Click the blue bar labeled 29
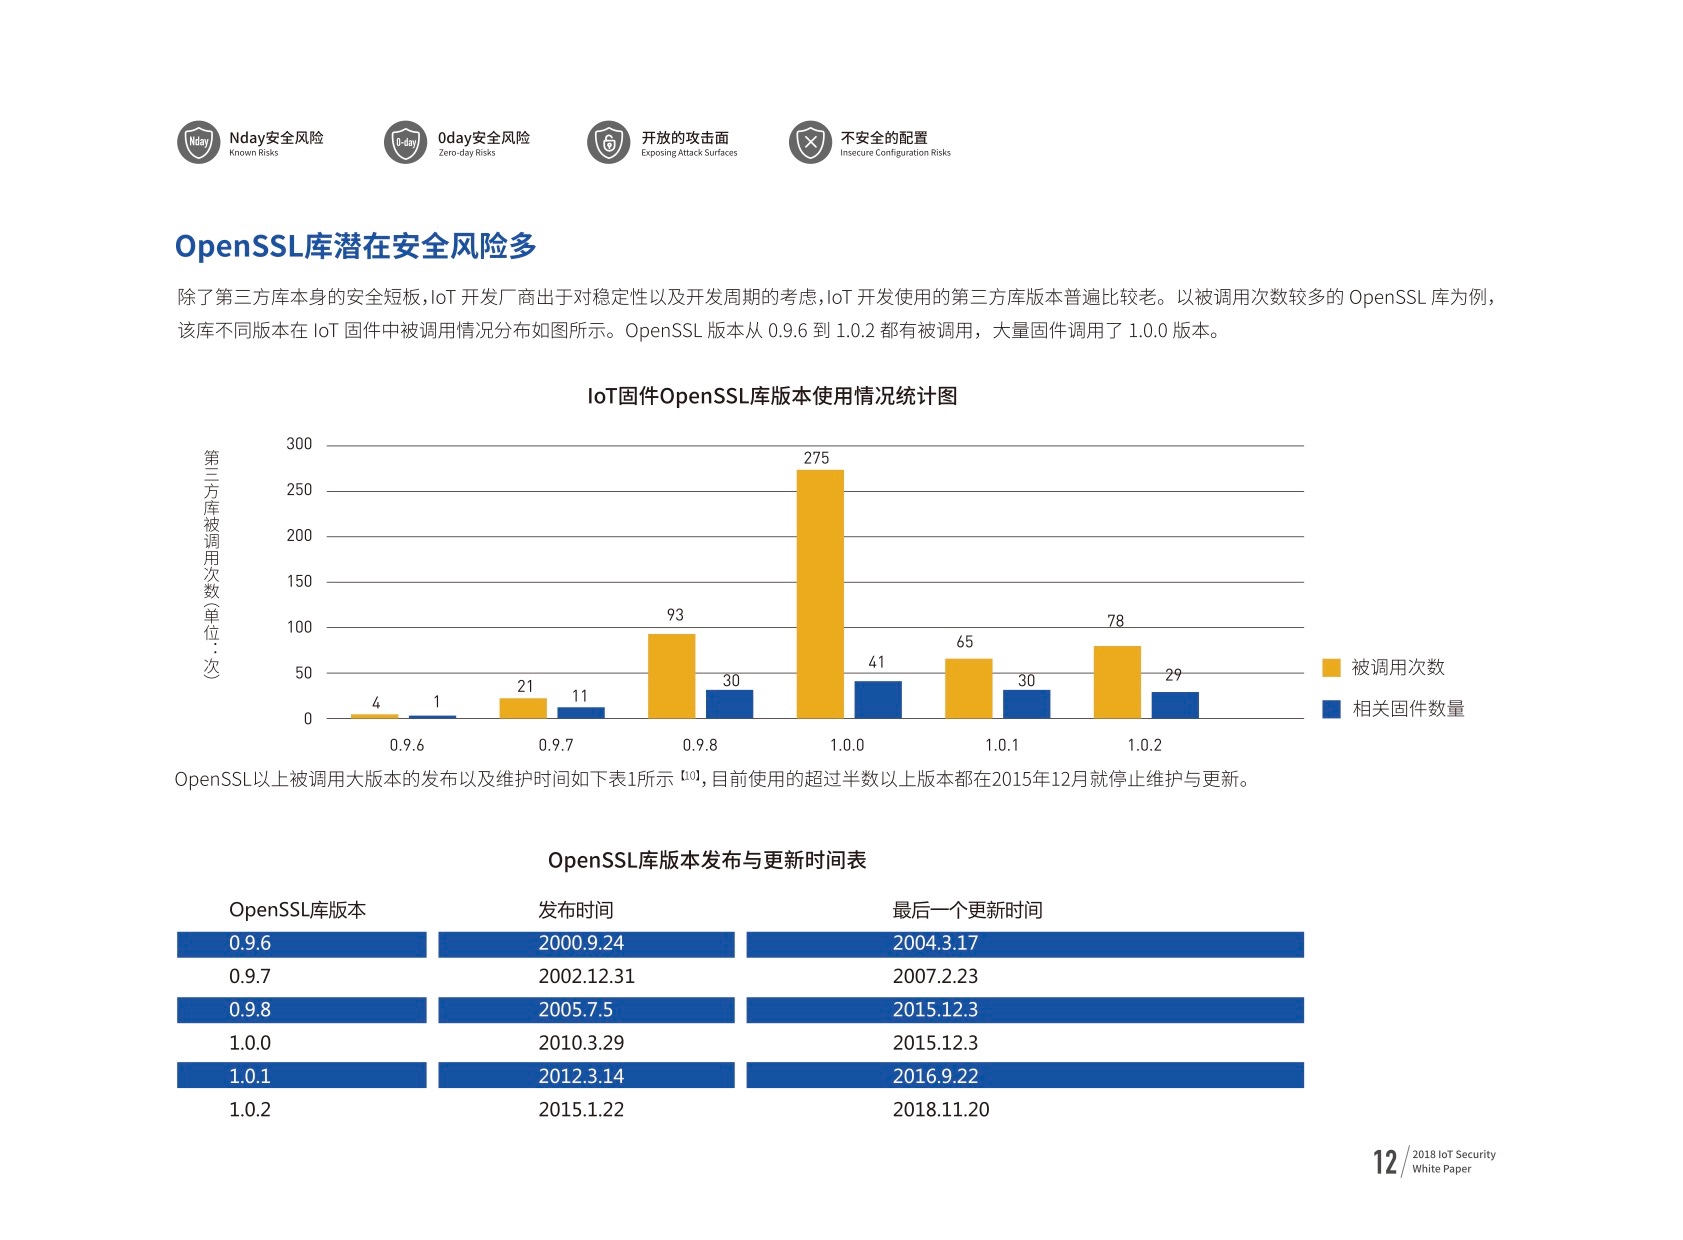This screenshot has width=1683, height=1240. (1175, 705)
